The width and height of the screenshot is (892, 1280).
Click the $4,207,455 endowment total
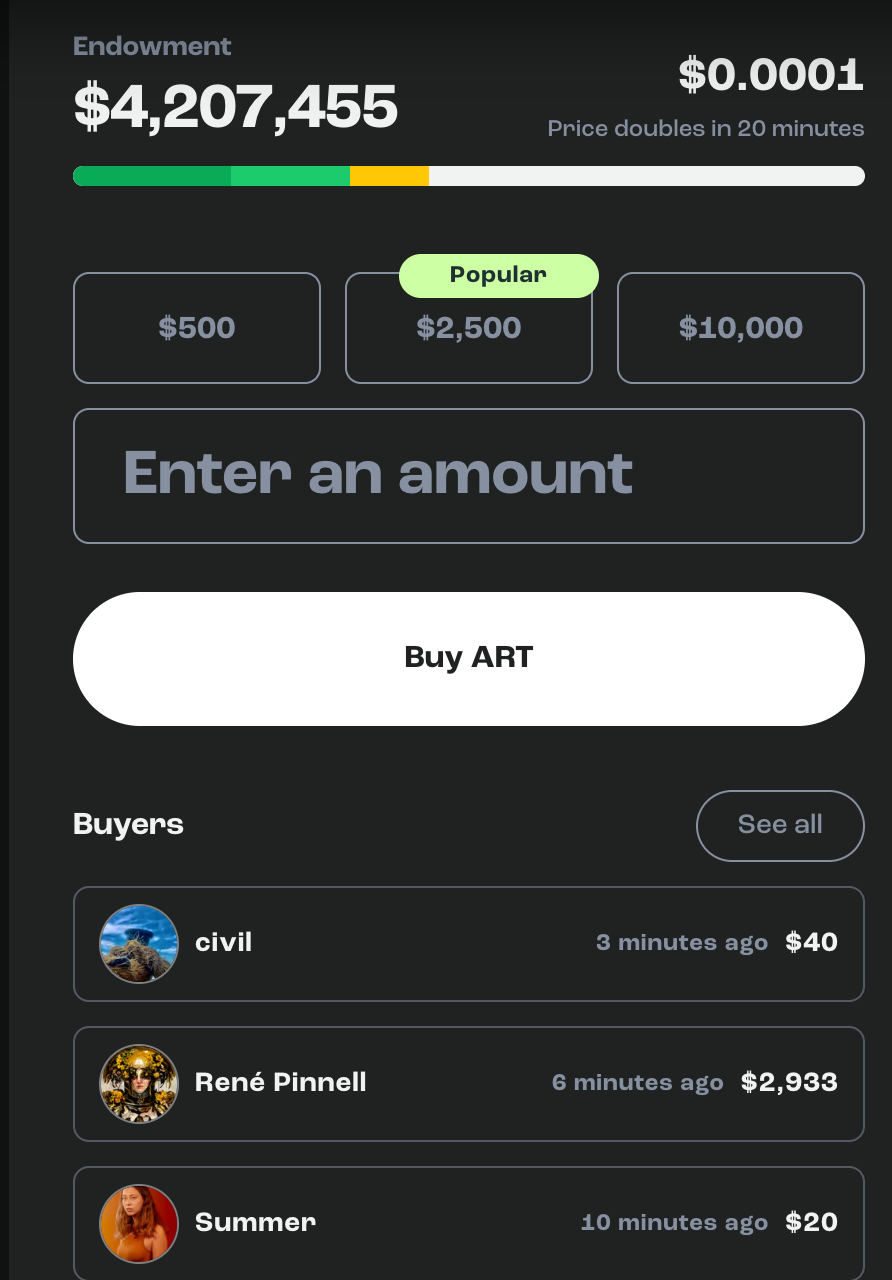pos(236,107)
